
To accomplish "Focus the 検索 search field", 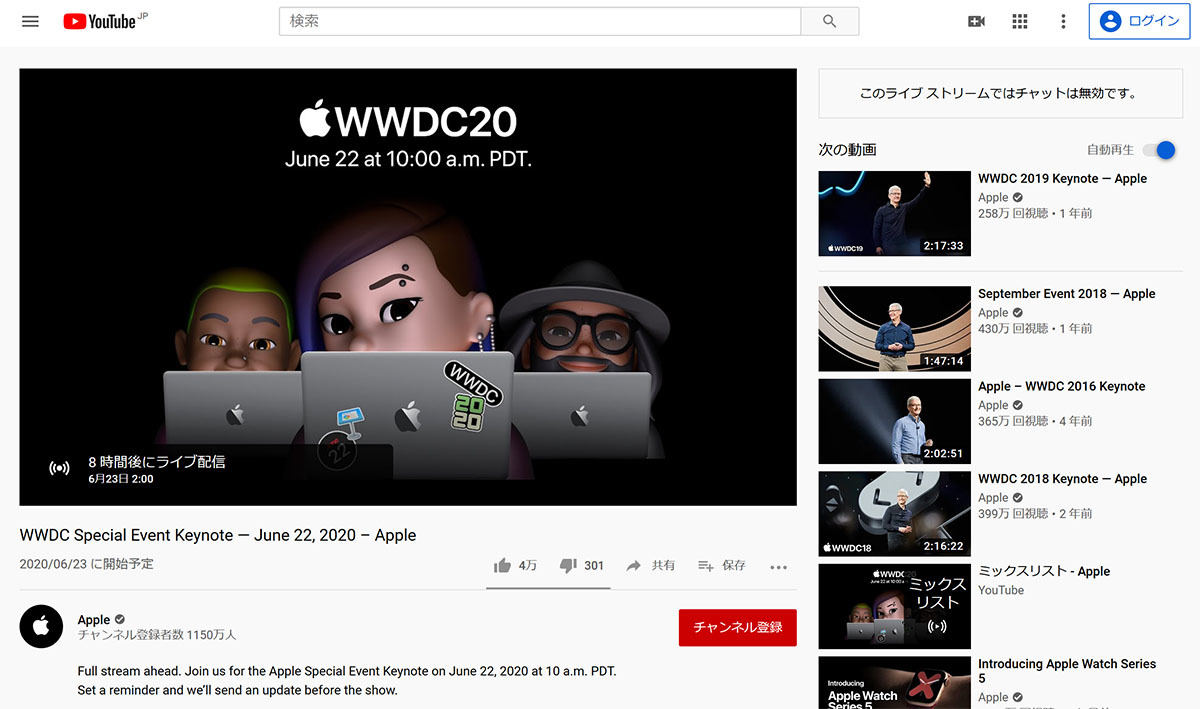I will (540, 21).
